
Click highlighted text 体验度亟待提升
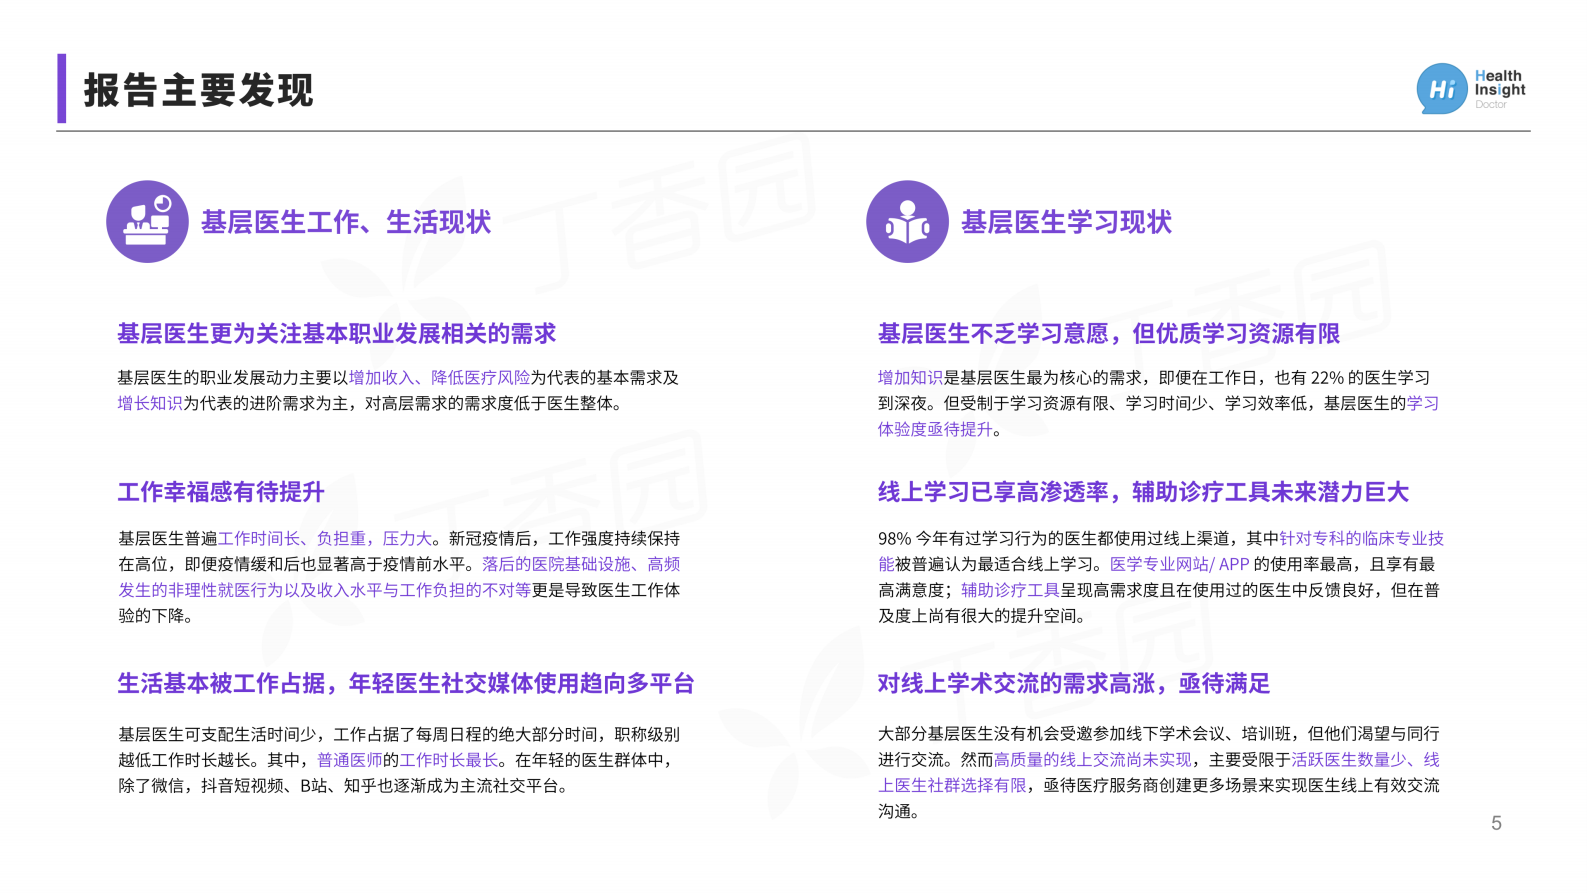point(935,430)
